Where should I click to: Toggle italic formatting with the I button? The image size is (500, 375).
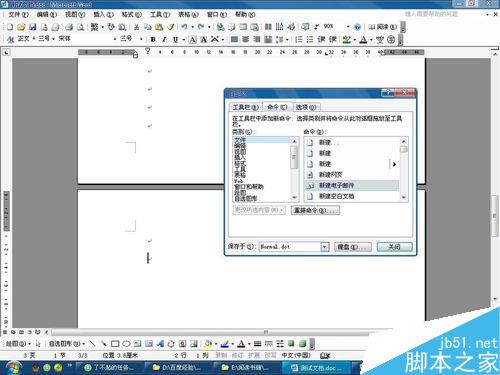pyautogui.click(x=164, y=39)
